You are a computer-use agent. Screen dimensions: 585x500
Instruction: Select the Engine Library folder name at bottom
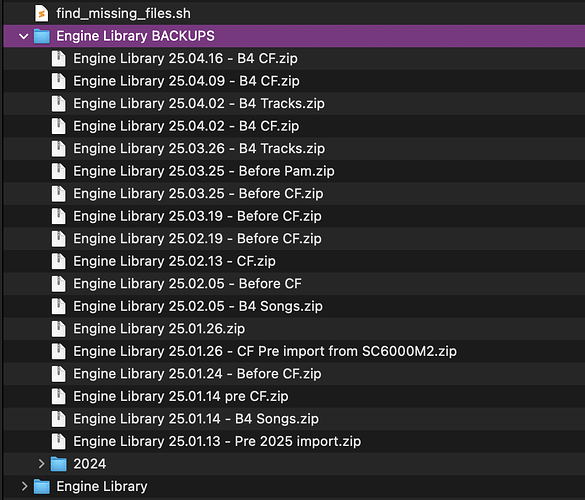coord(102,487)
